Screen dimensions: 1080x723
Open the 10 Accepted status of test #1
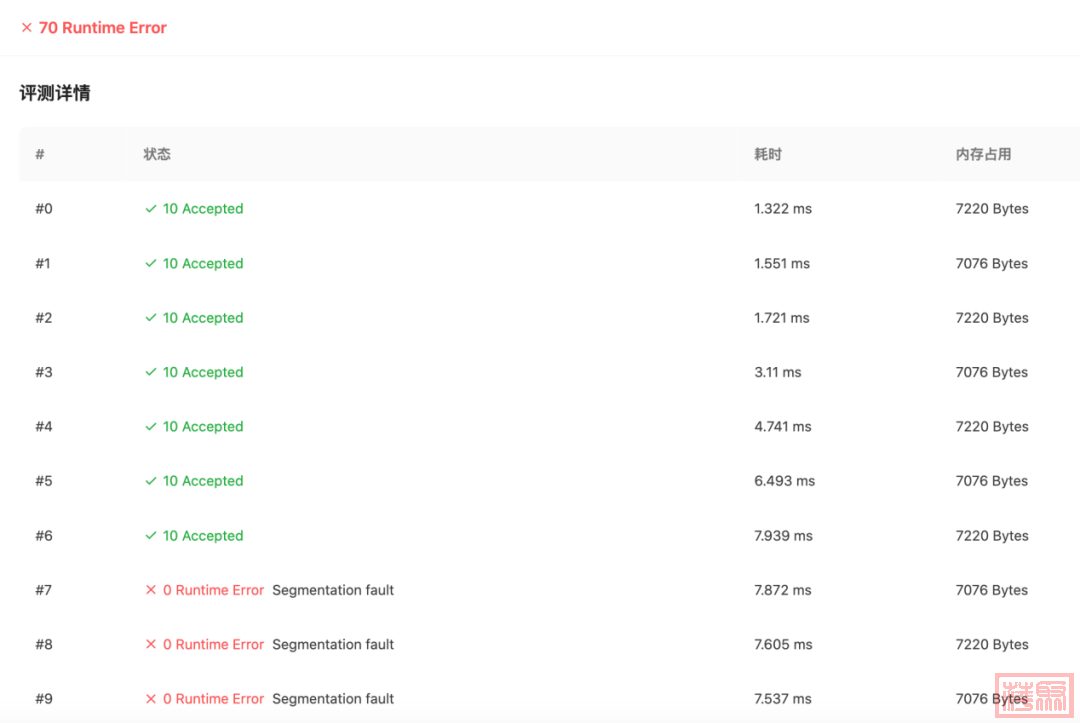tap(203, 264)
